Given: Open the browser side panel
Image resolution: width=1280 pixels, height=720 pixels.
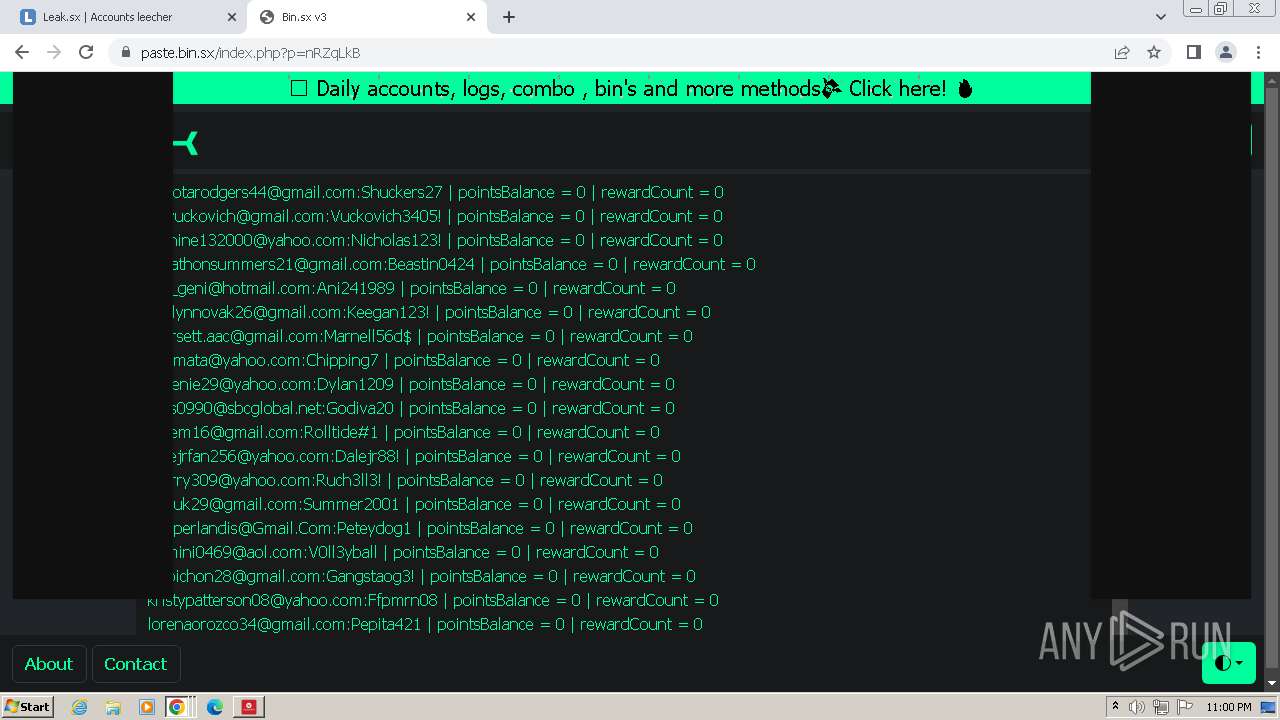Looking at the screenshot, I should click(x=1193, y=52).
